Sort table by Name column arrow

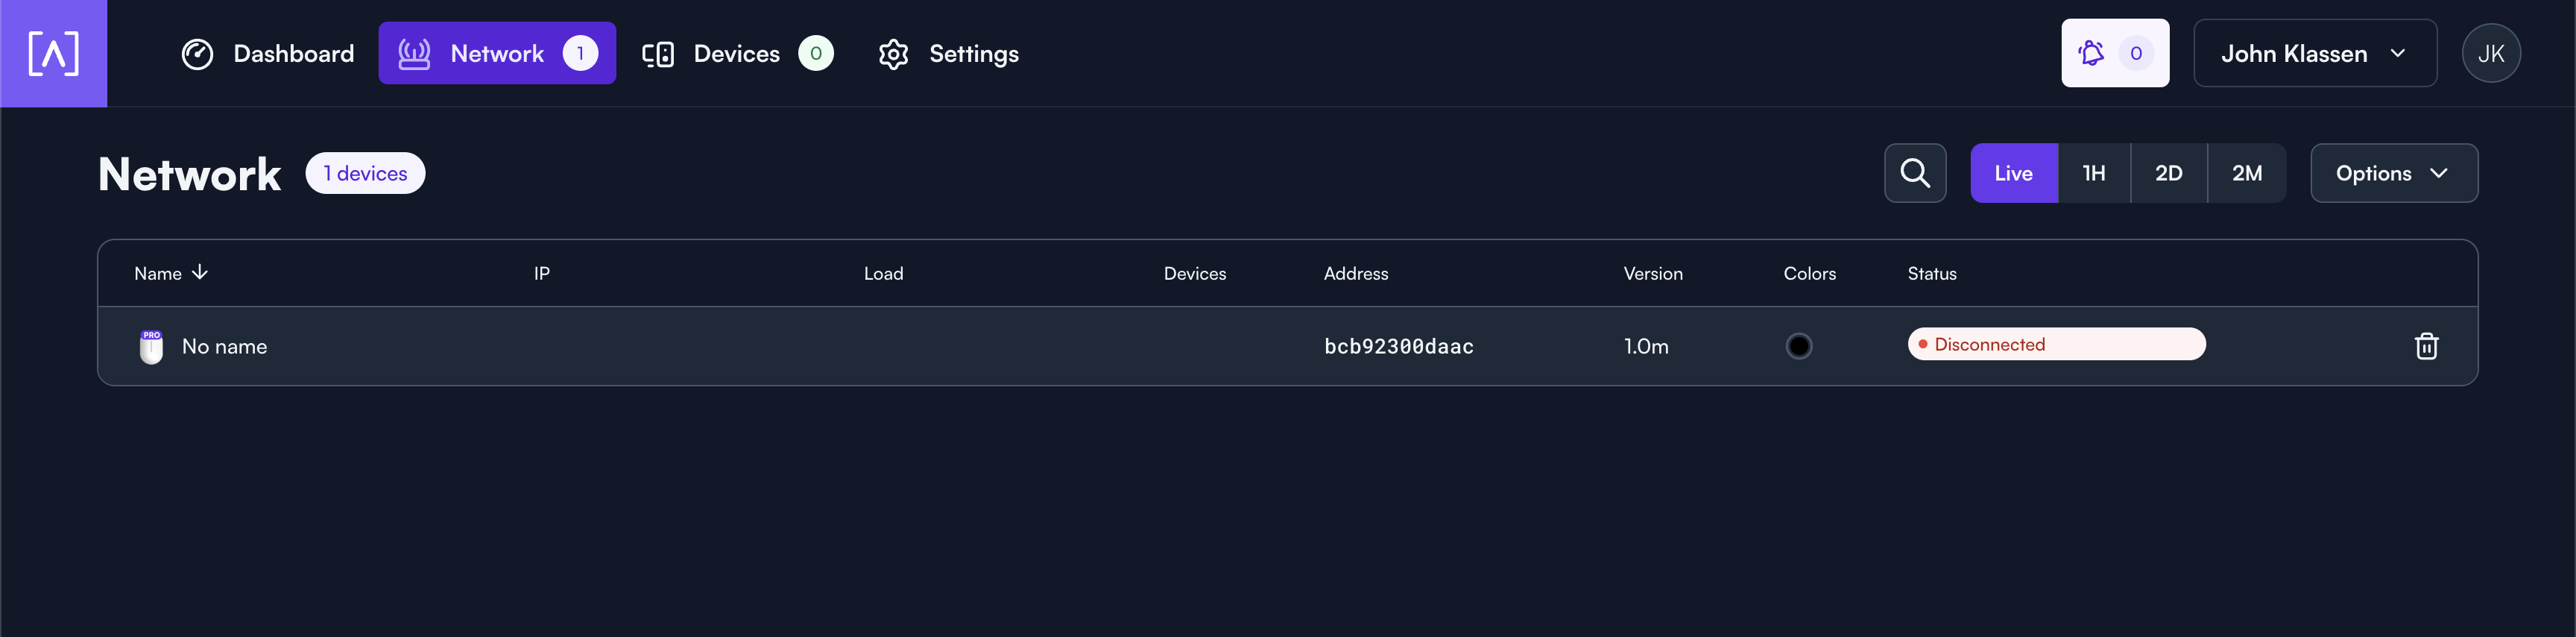pyautogui.click(x=200, y=272)
